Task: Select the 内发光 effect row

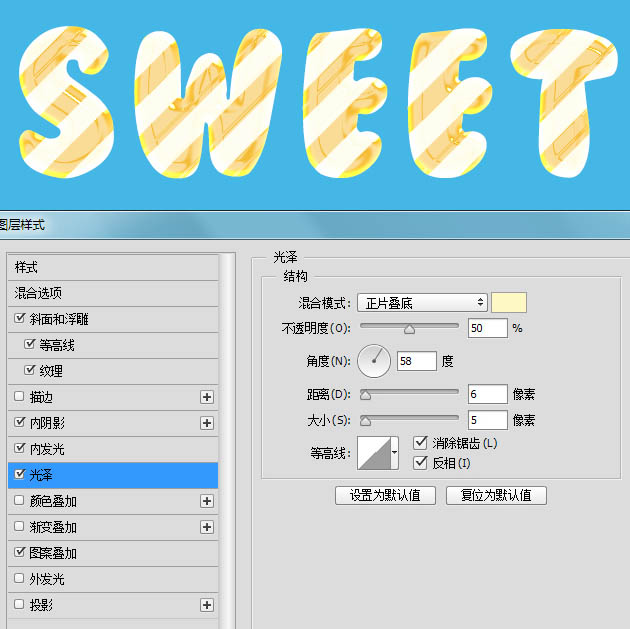Action: point(113,449)
